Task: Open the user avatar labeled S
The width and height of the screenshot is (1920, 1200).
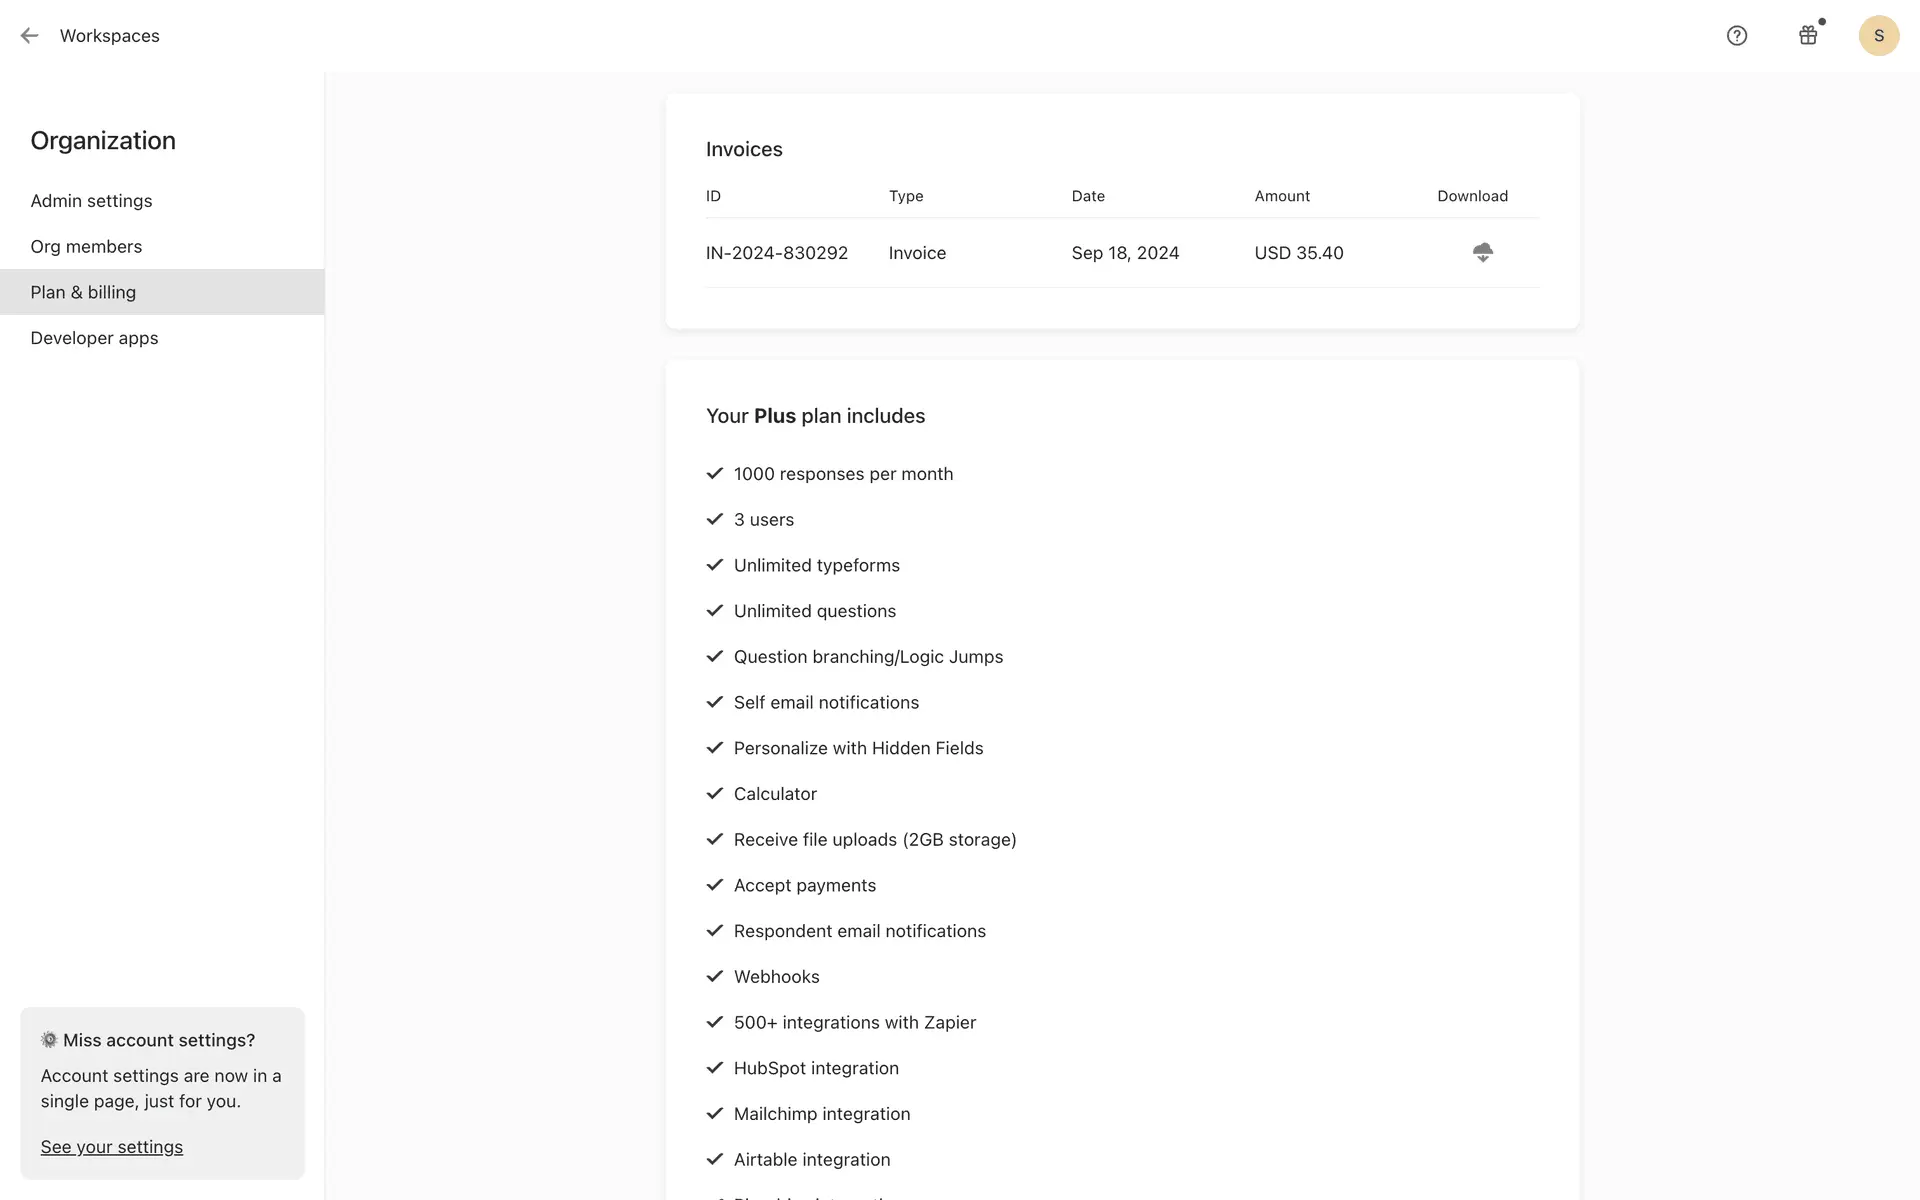Action: point(1878,36)
